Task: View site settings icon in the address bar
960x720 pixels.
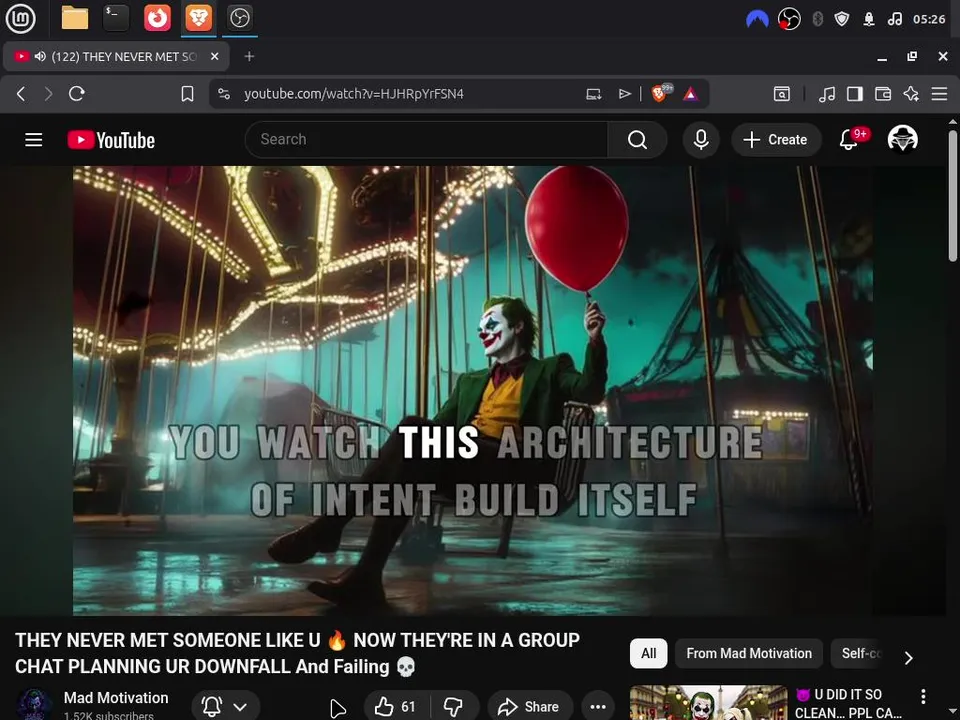Action: [224, 94]
